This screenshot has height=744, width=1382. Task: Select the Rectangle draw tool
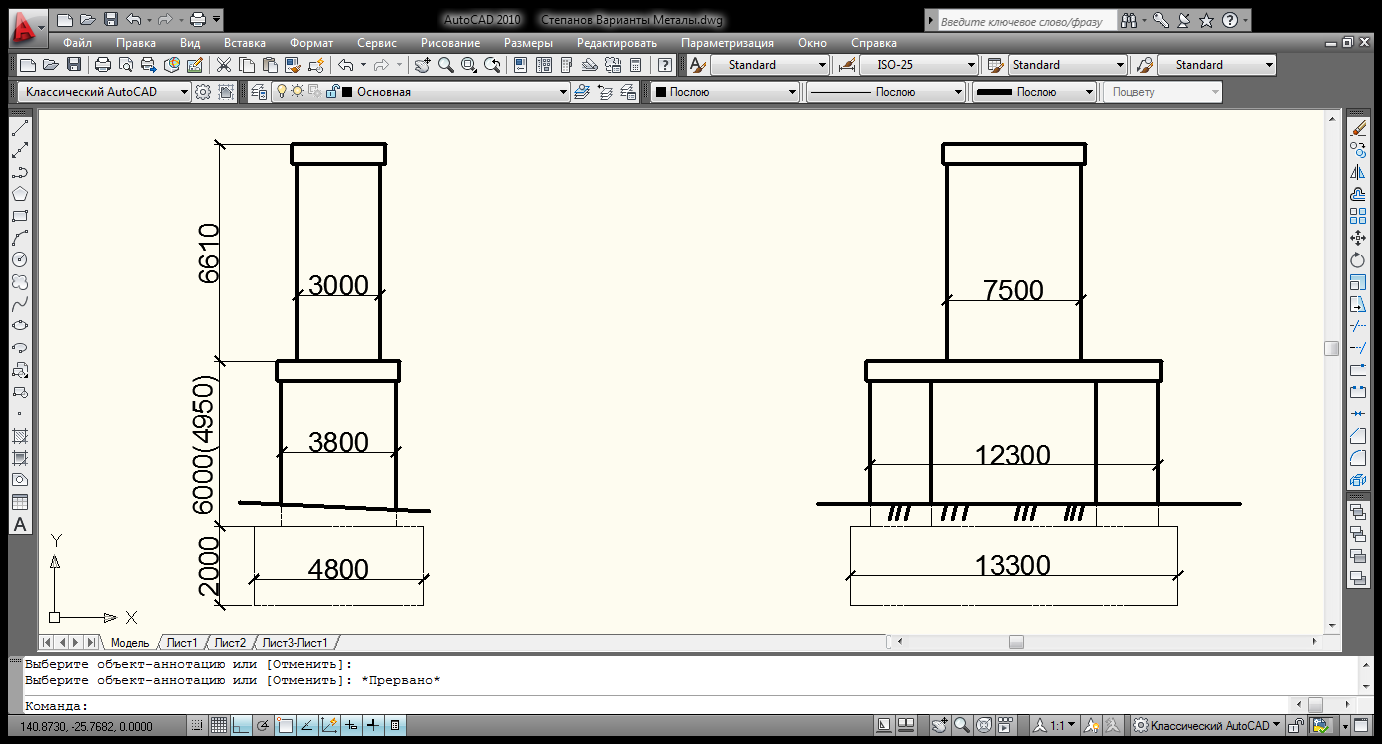pyautogui.click(x=19, y=216)
